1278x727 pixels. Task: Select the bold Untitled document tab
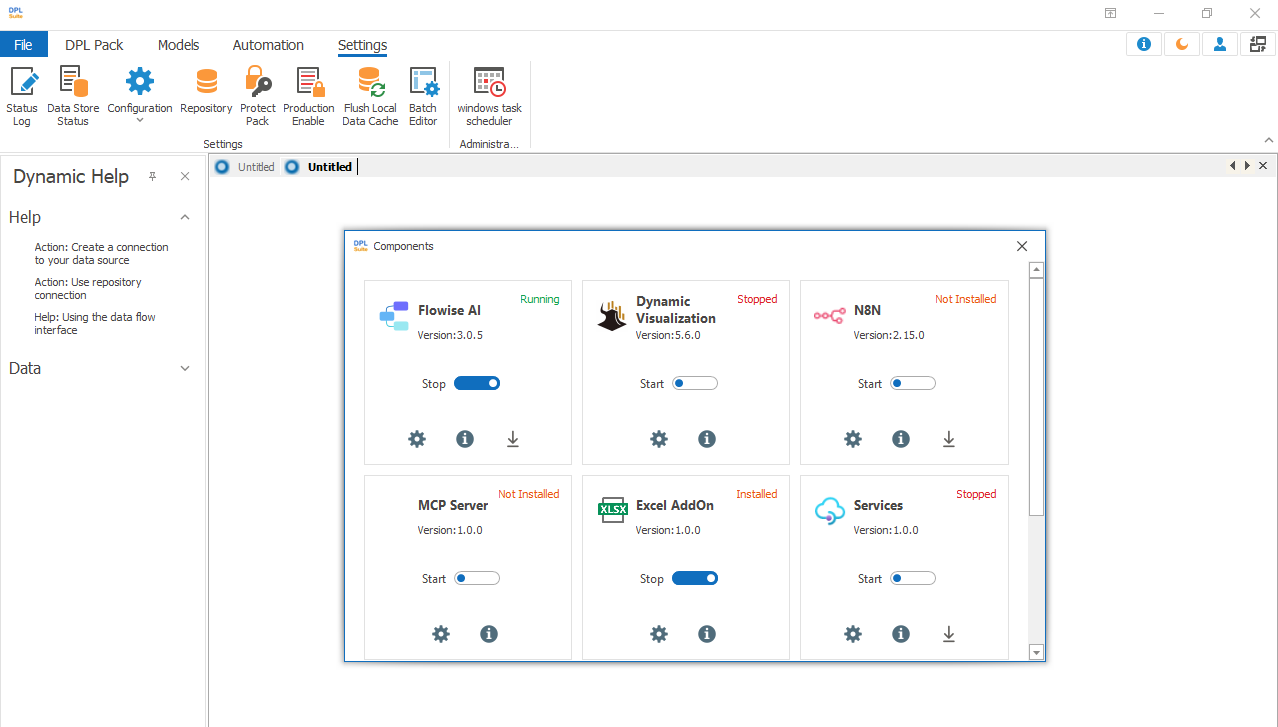tap(319, 167)
